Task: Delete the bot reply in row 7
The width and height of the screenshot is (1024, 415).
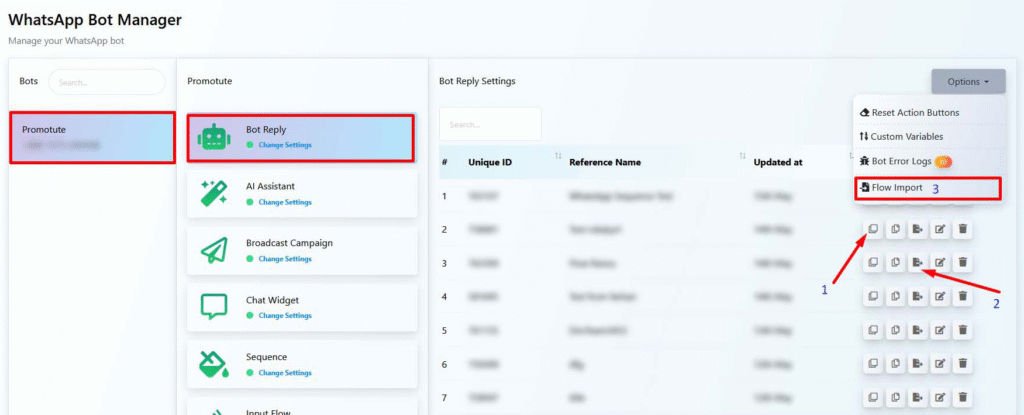Action: point(963,397)
